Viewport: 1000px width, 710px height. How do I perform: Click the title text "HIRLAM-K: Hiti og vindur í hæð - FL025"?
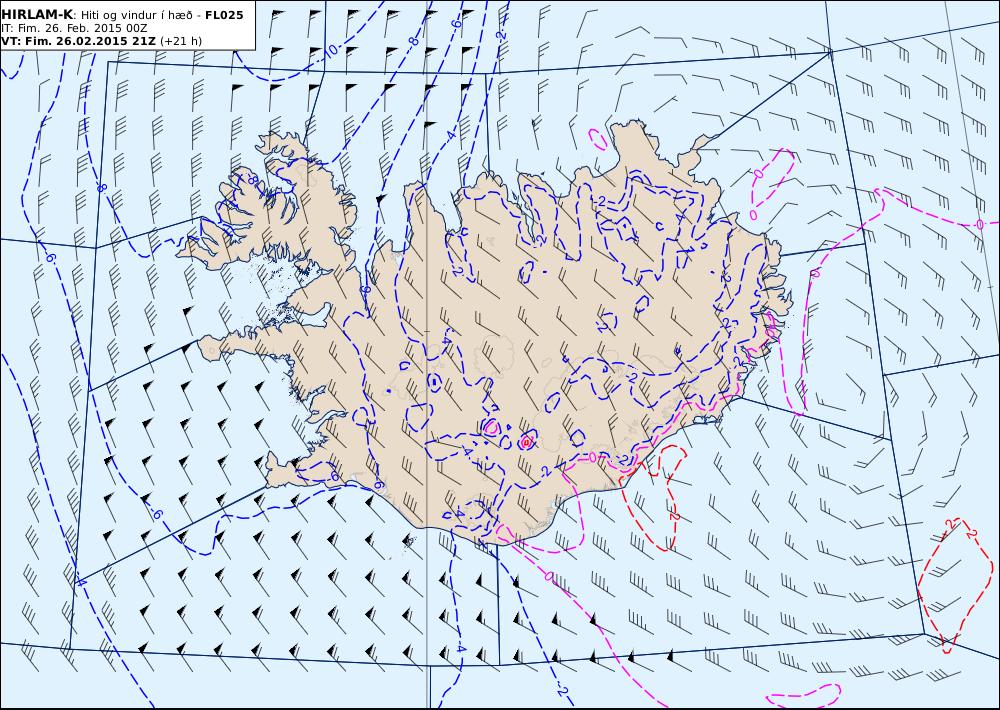tap(122, 15)
